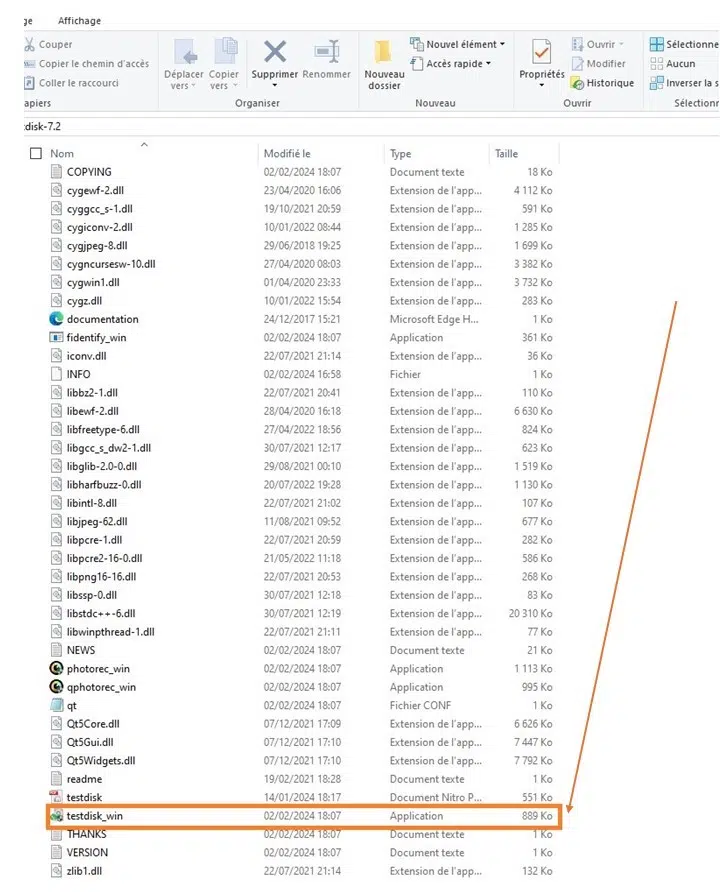
Task: Select the INFO file icon
Action: pyautogui.click(x=56, y=374)
